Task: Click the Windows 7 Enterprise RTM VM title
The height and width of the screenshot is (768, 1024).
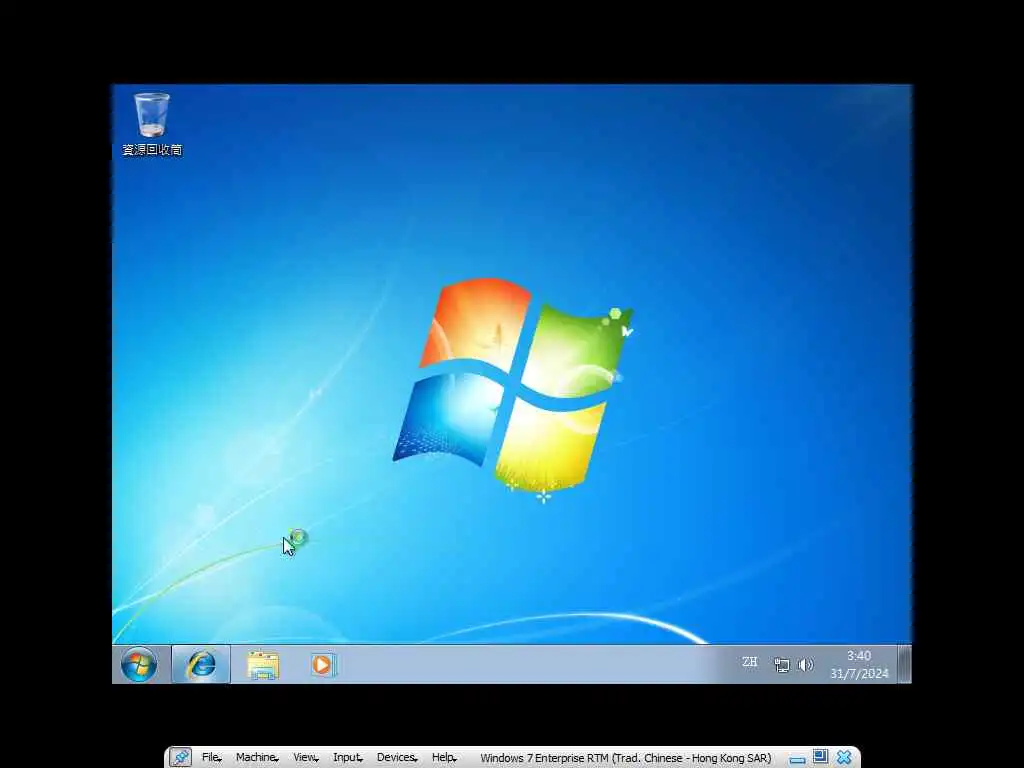Action: 626,758
